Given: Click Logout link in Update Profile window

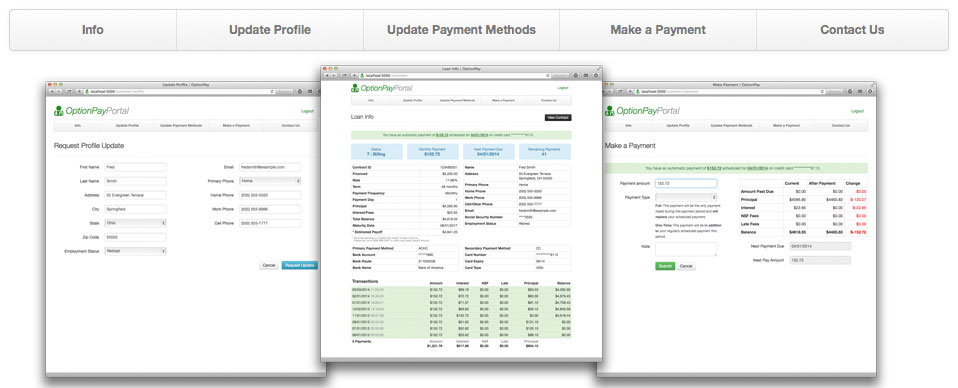Looking at the screenshot, I should (307, 111).
